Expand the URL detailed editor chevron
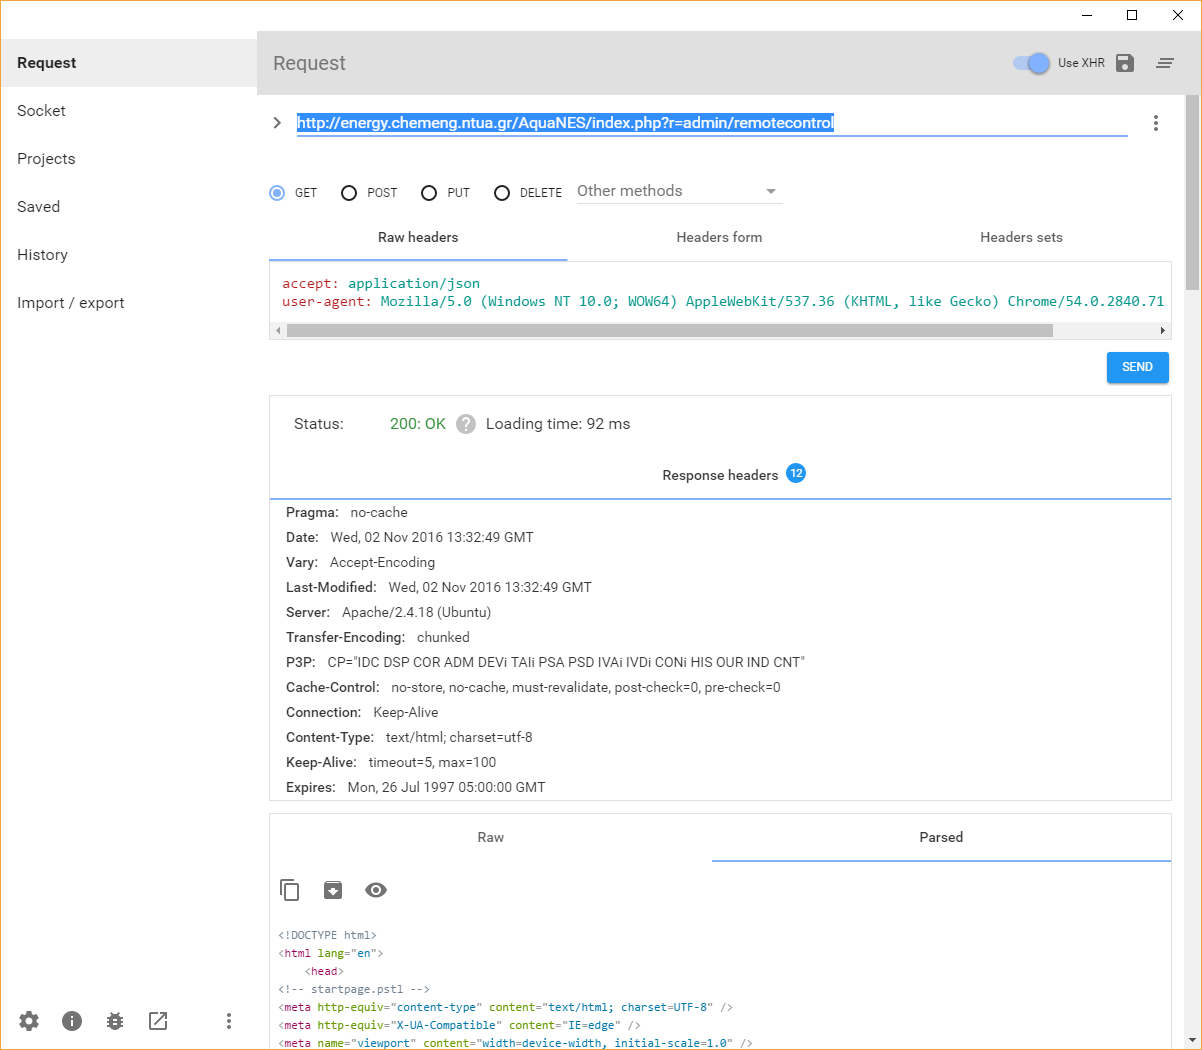 [277, 123]
